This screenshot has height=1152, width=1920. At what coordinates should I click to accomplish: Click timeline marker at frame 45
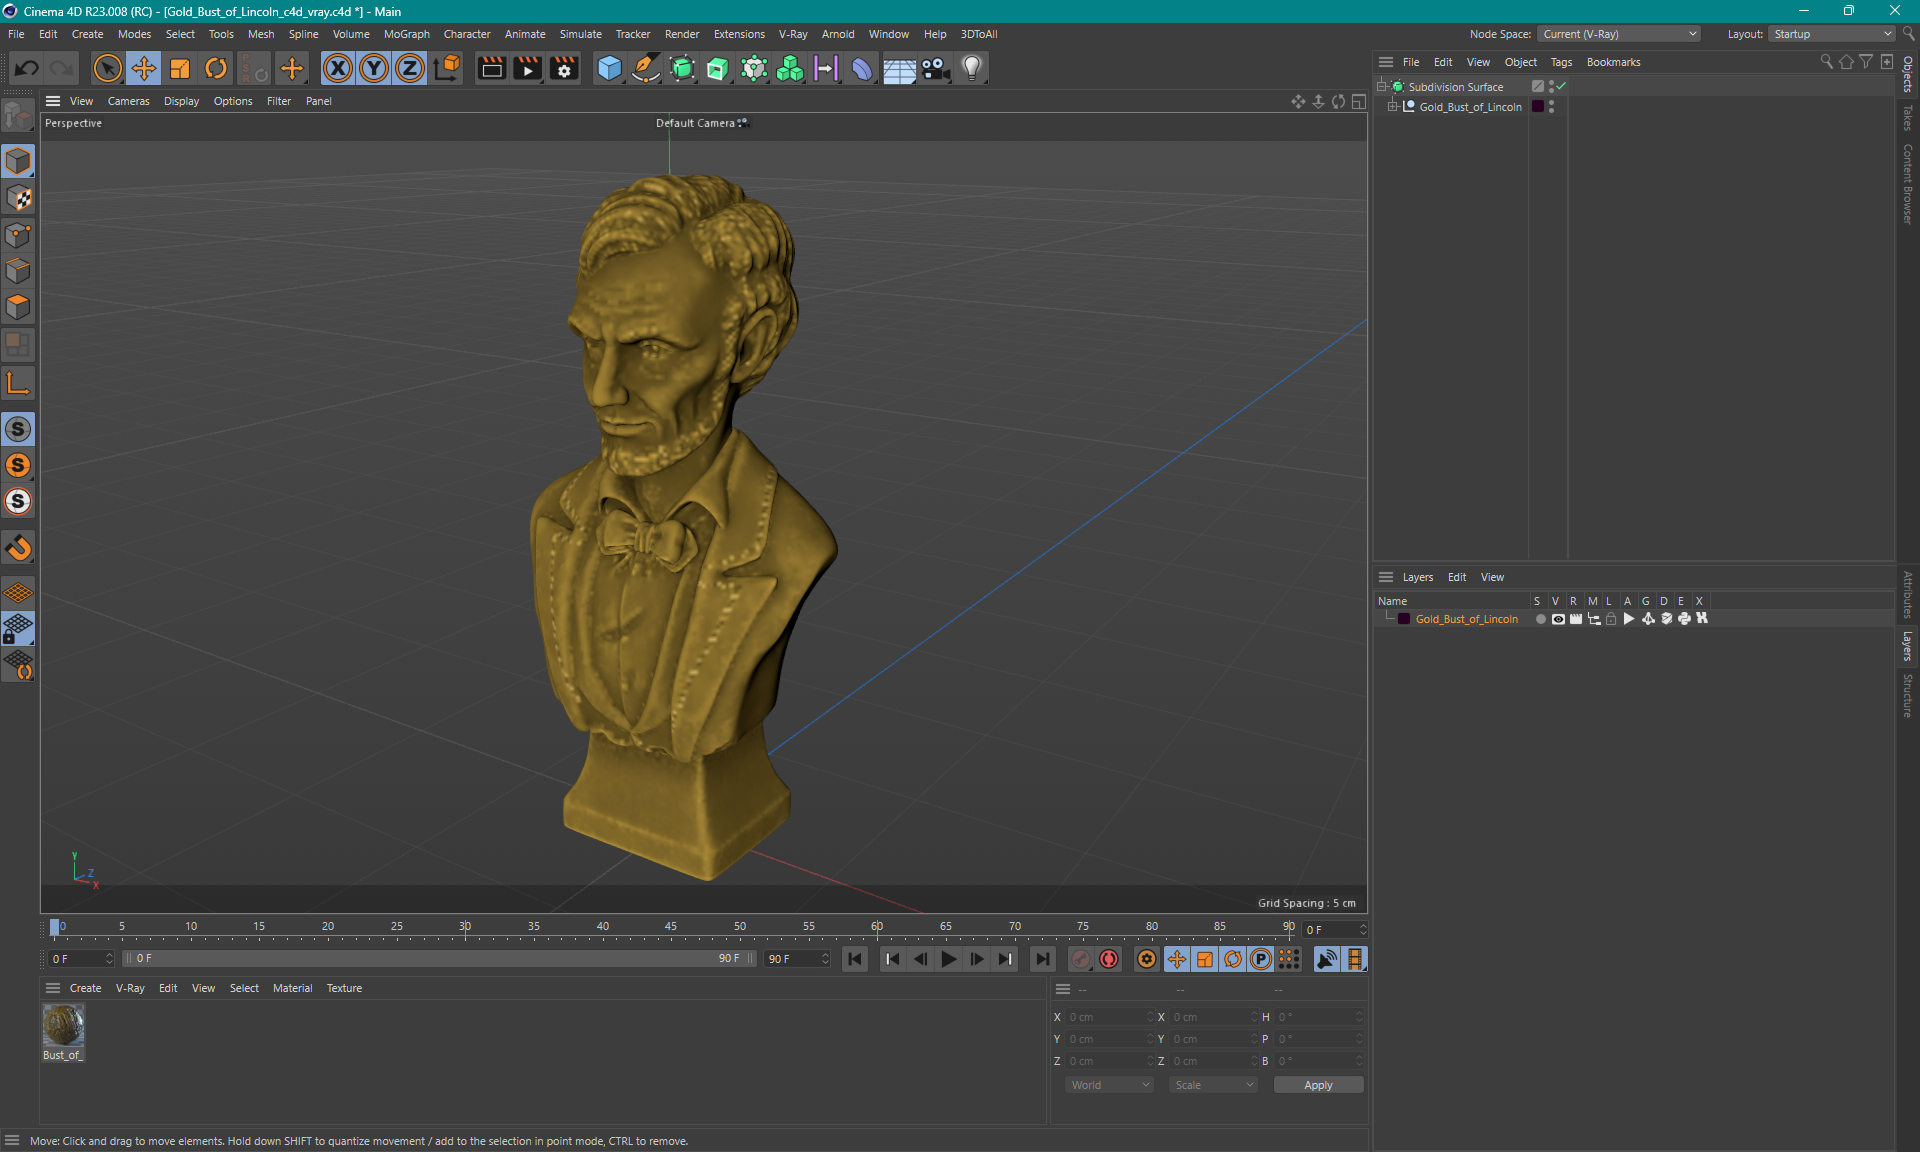[670, 927]
